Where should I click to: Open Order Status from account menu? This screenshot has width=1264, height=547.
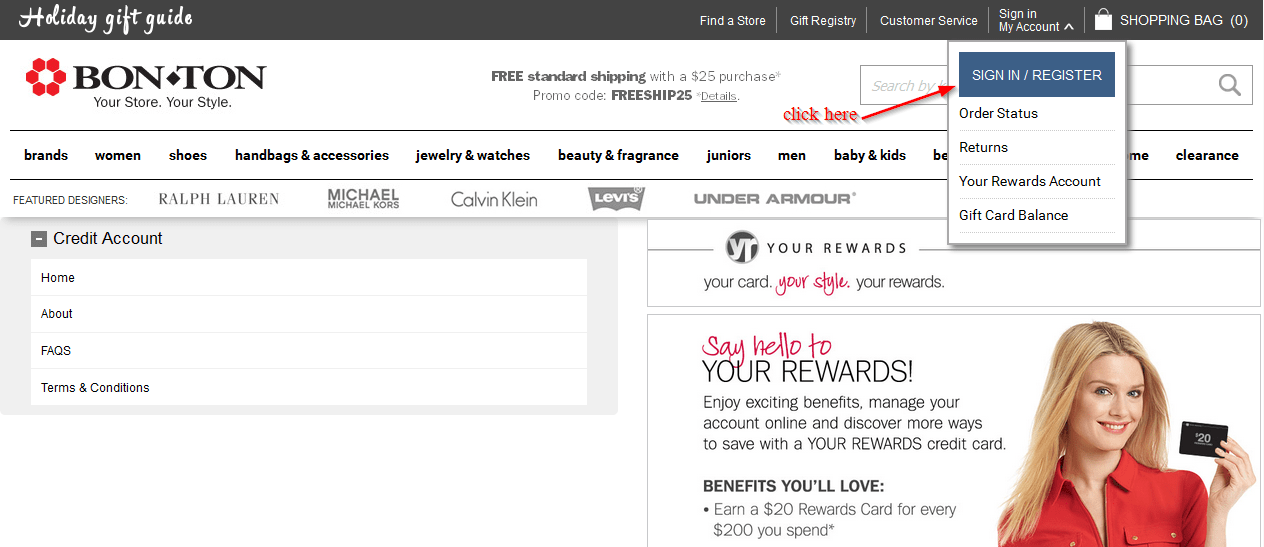[x=998, y=113]
